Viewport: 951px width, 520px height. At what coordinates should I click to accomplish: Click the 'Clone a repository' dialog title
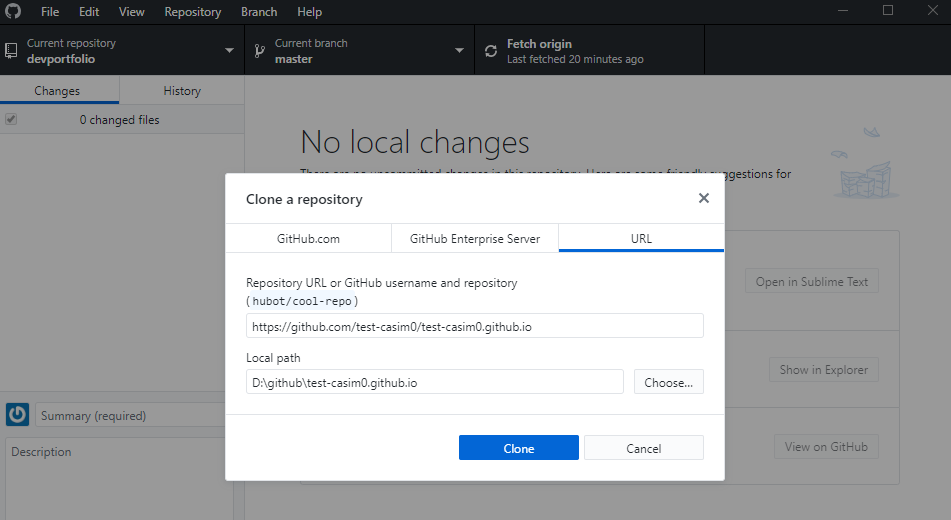coord(304,199)
